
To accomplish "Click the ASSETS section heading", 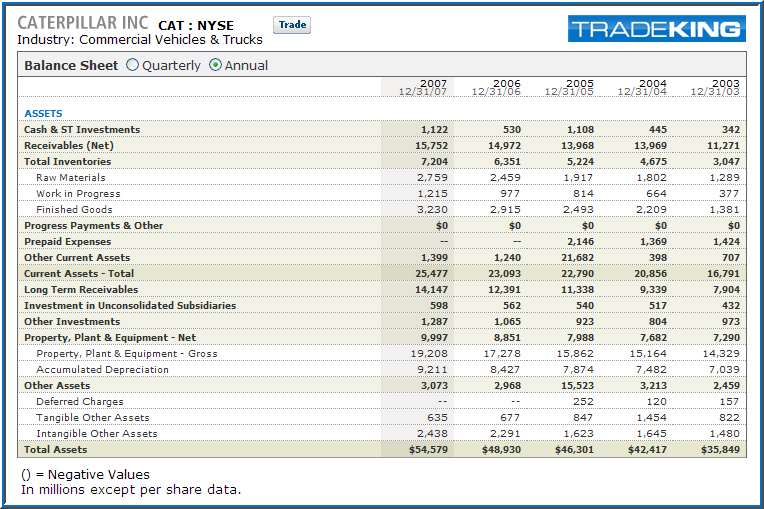I will click(43, 113).
